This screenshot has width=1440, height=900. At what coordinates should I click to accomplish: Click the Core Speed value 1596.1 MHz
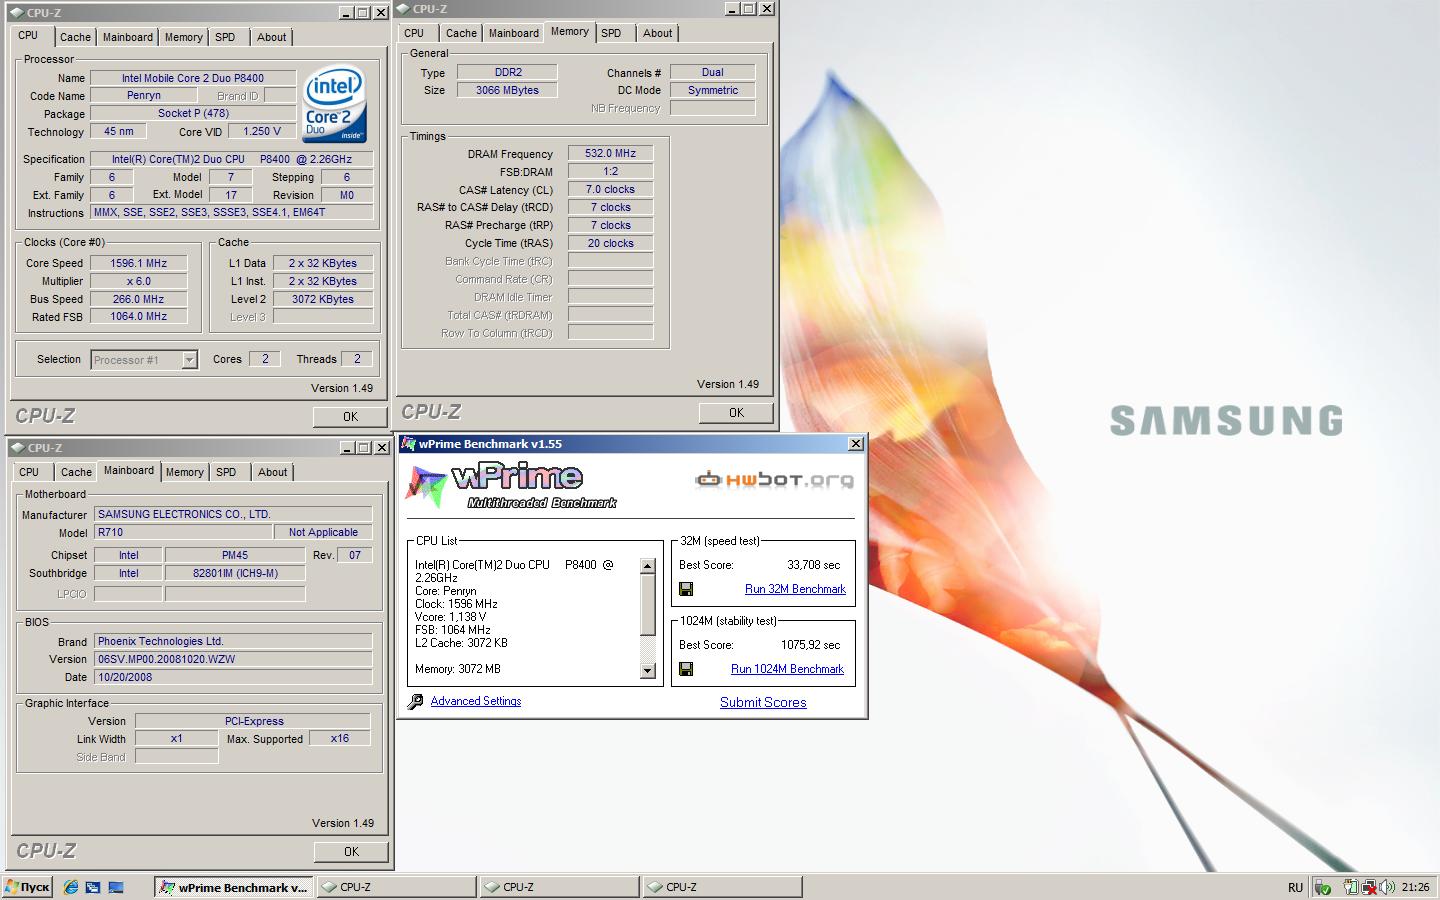click(138, 263)
